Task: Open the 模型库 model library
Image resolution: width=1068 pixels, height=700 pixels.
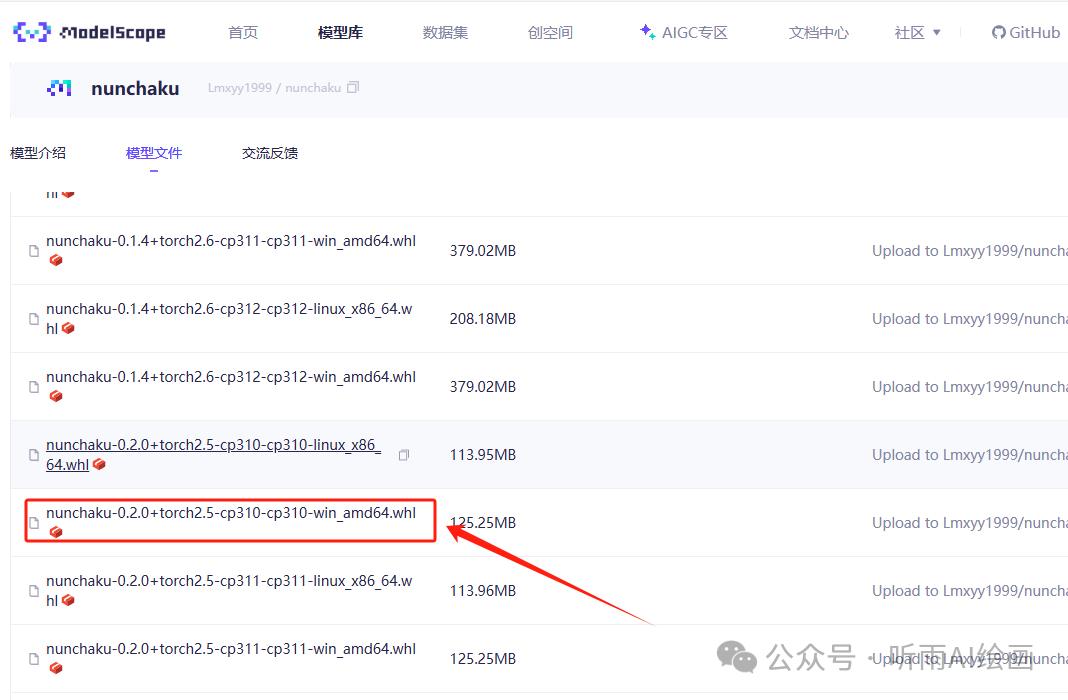Action: (341, 33)
